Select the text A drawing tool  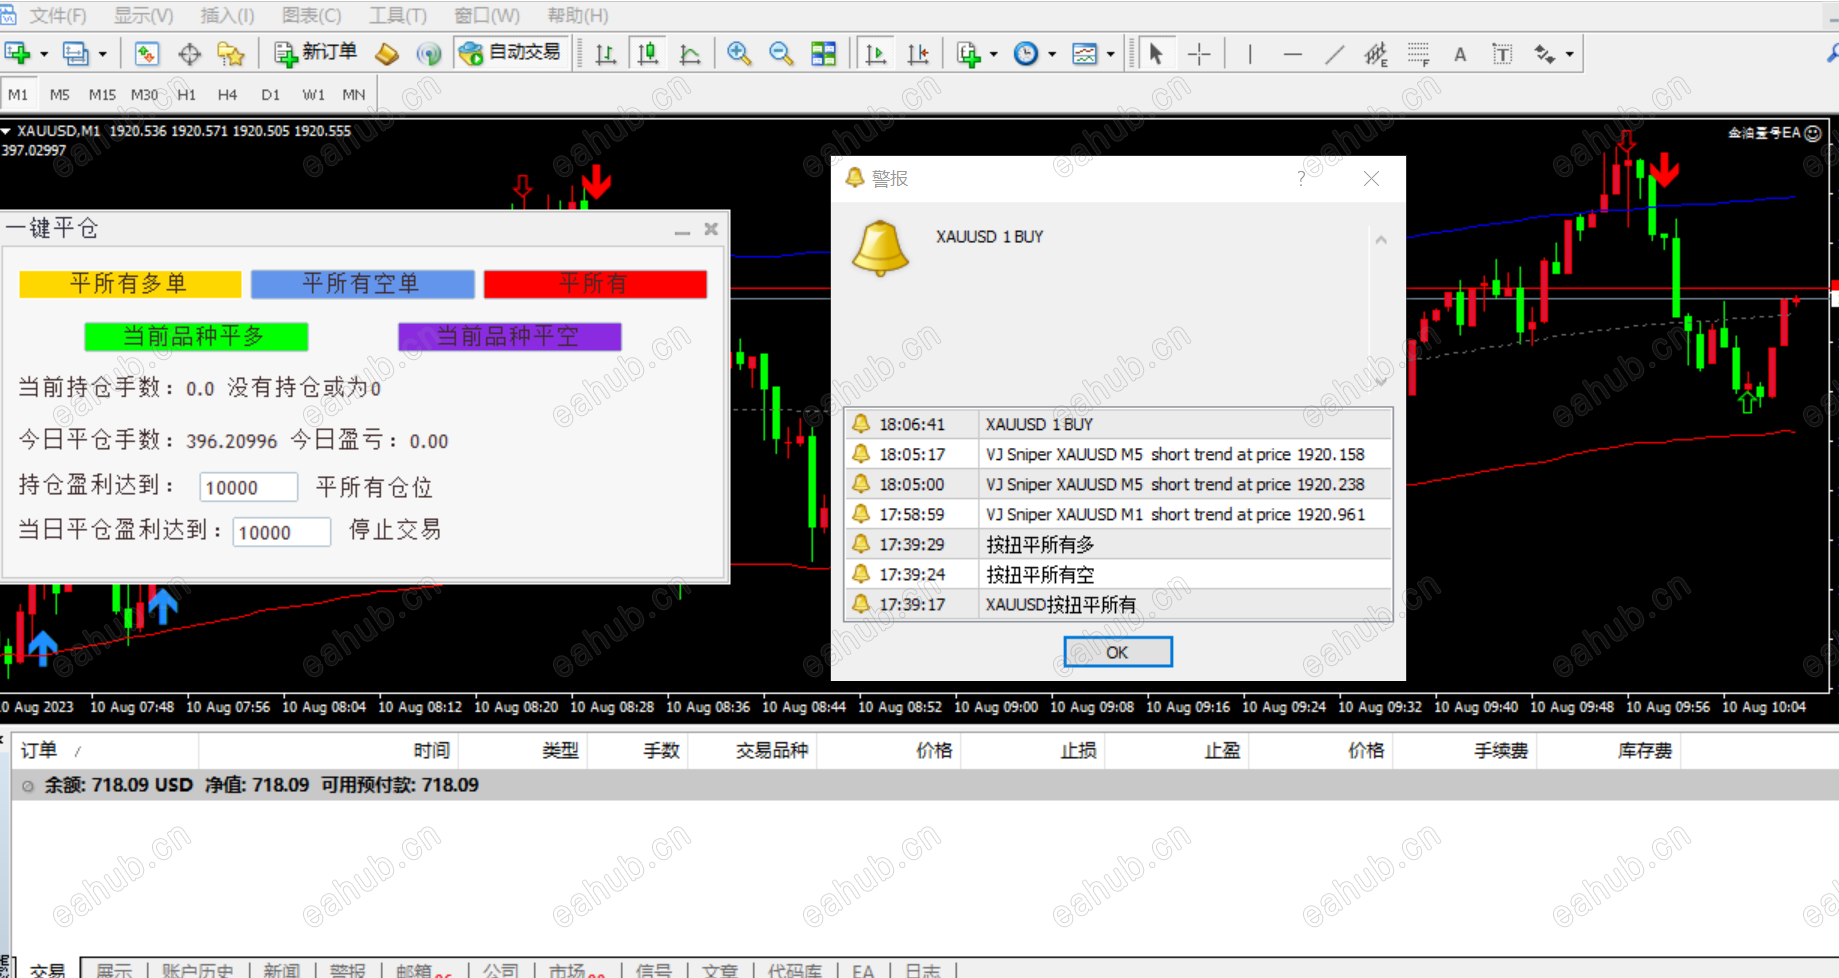tap(1460, 54)
